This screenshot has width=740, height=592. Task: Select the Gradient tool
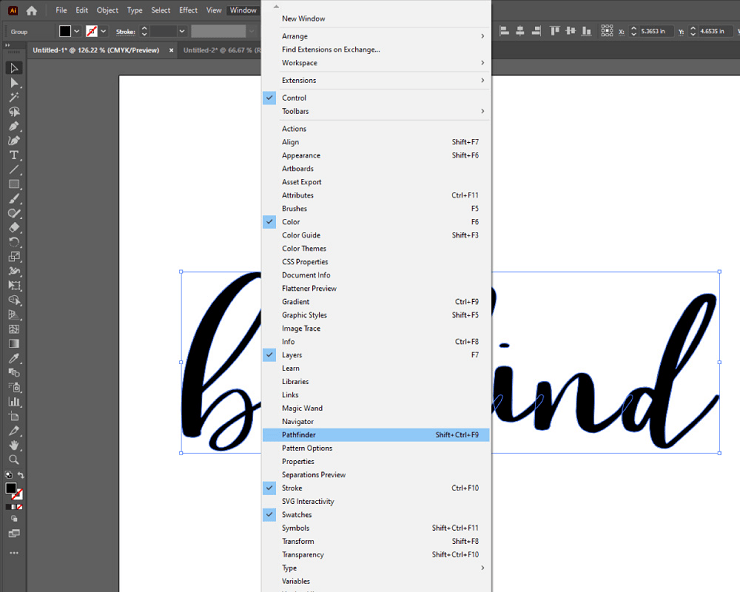[x=14, y=344]
